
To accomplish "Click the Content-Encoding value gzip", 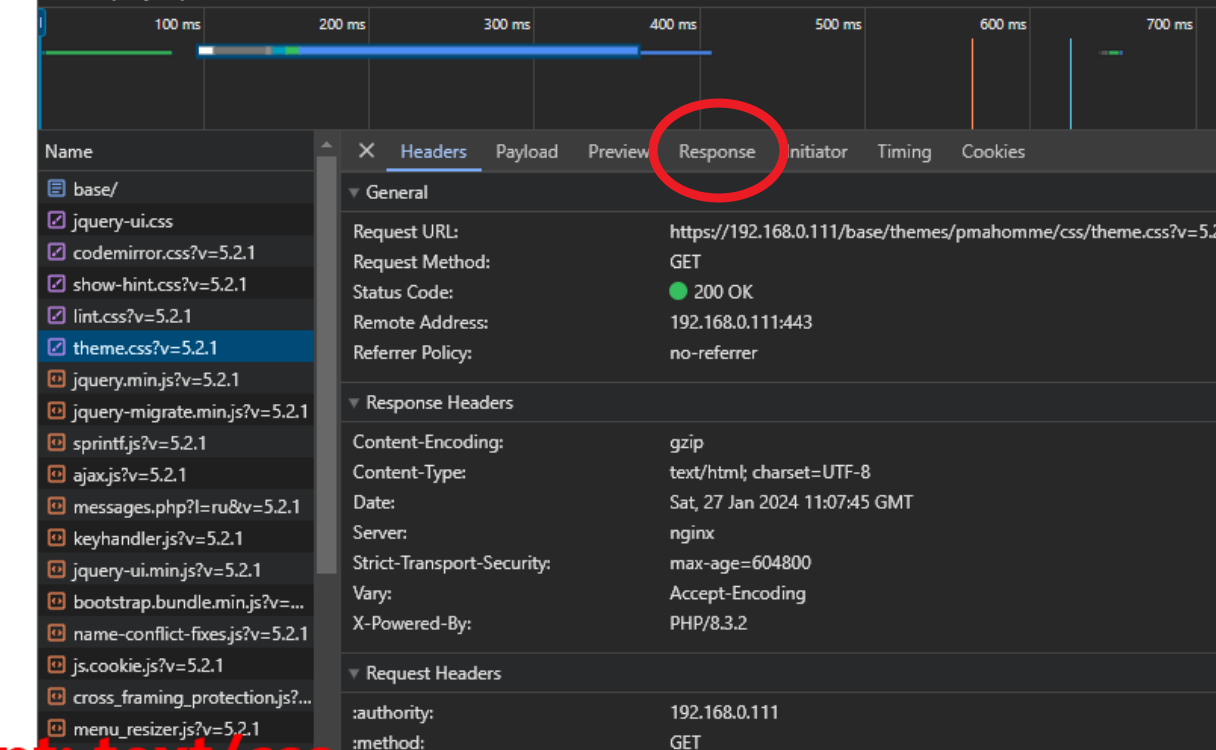I will pyautogui.click(x=687, y=442).
